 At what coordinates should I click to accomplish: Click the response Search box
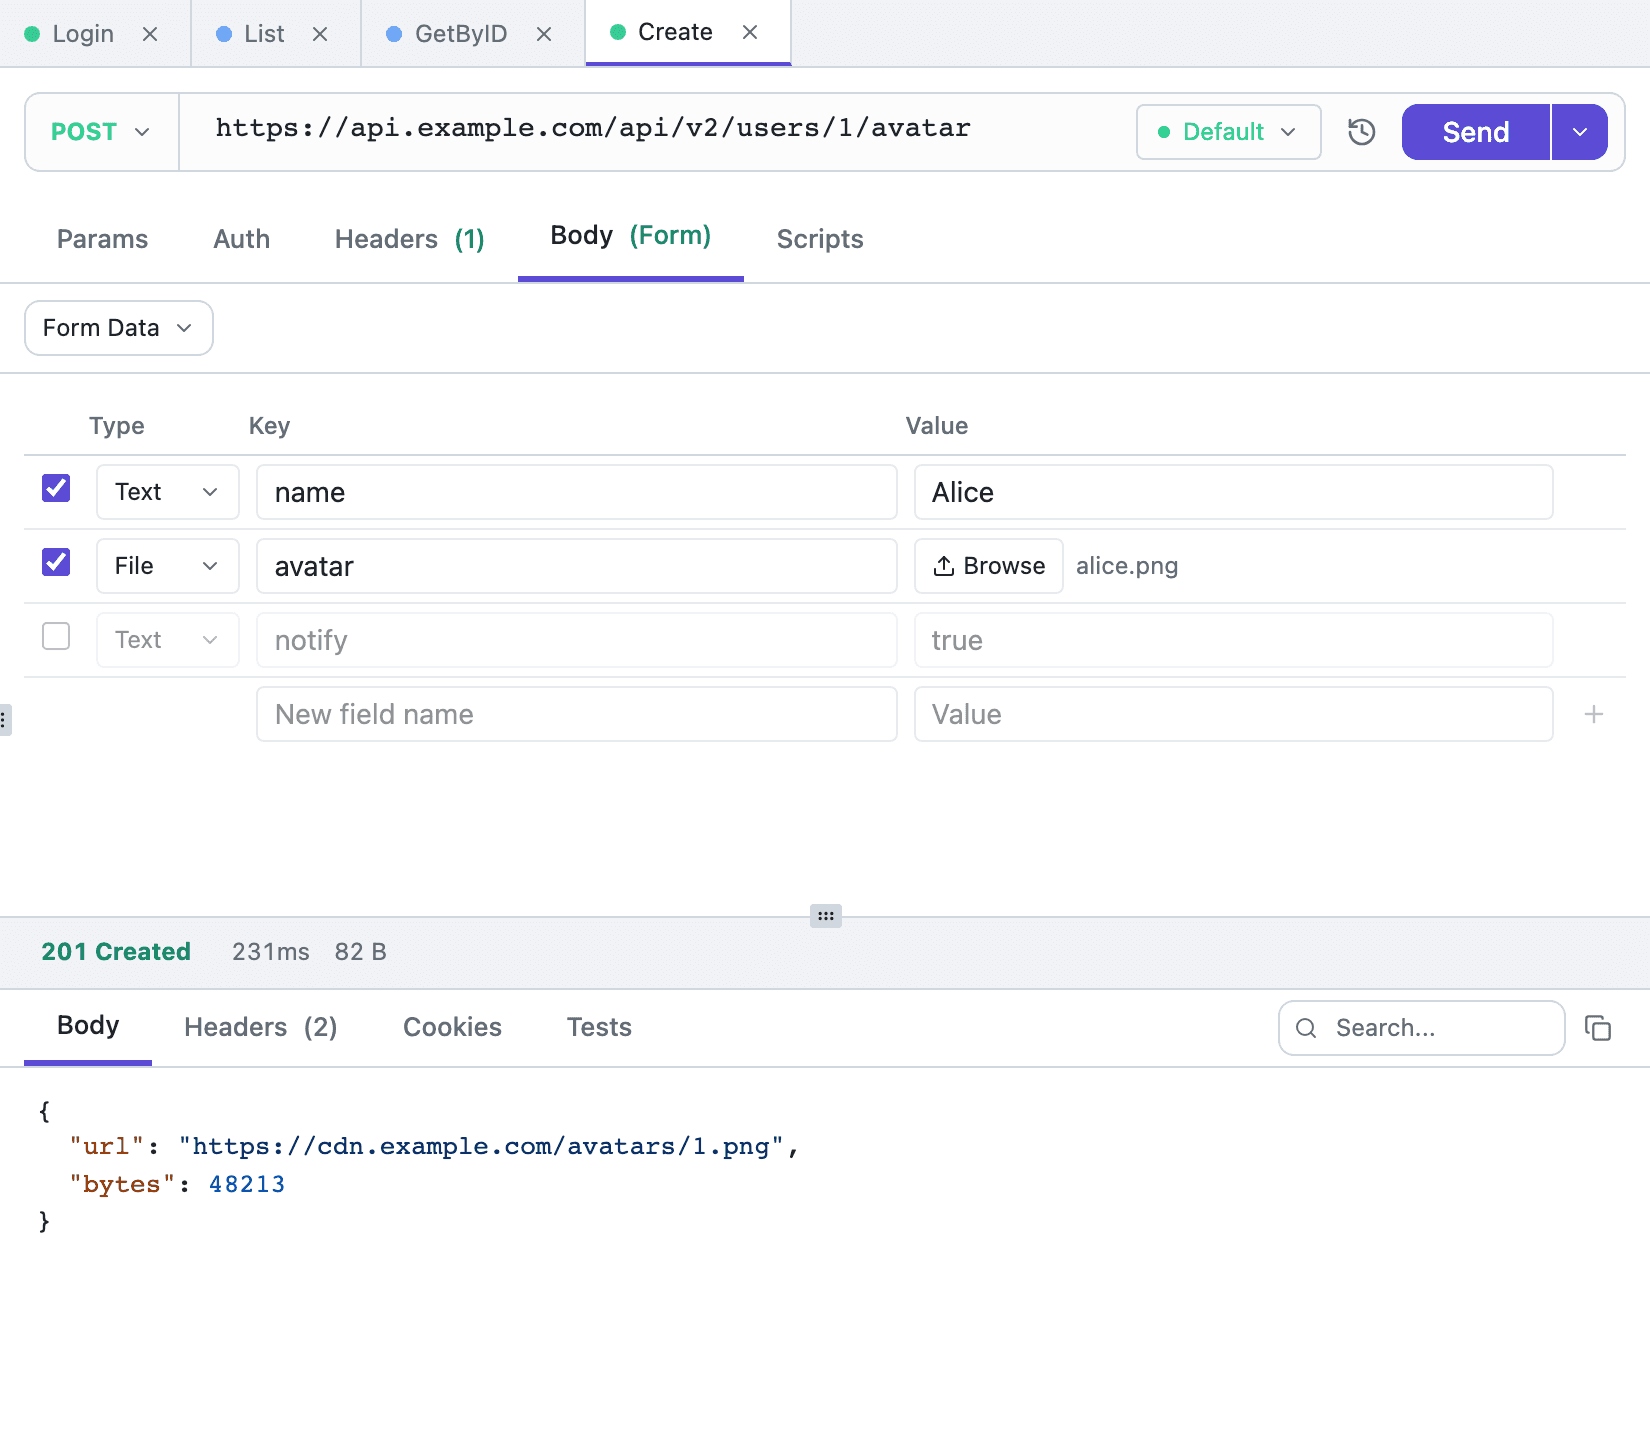point(1422,1028)
